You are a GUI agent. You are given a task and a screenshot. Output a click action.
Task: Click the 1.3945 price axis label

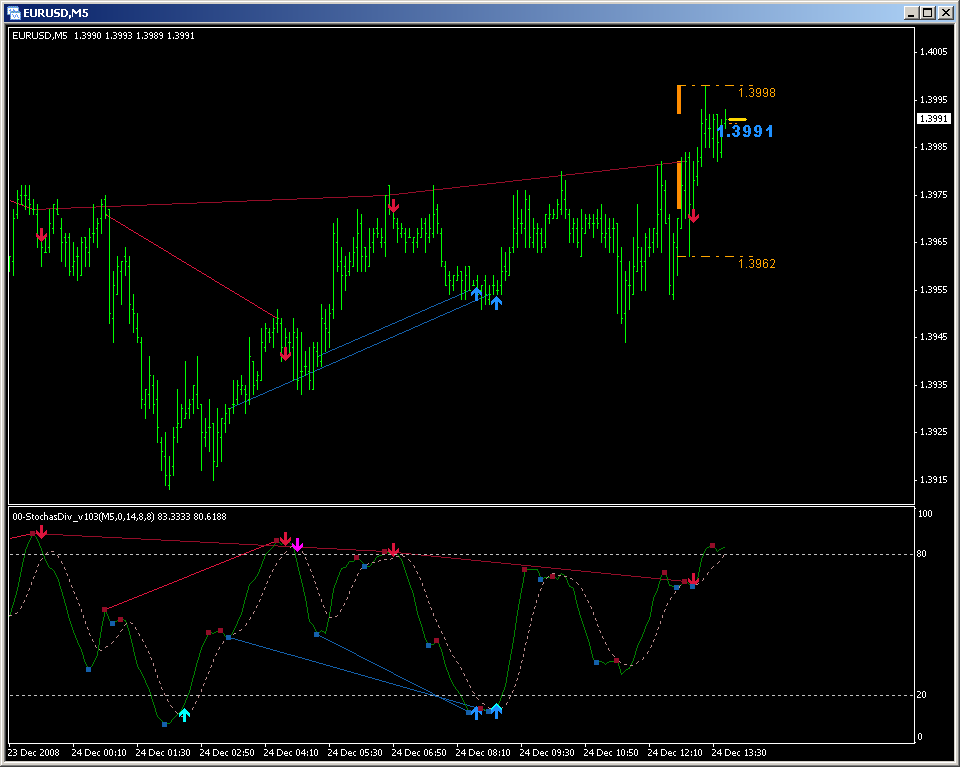click(x=934, y=337)
